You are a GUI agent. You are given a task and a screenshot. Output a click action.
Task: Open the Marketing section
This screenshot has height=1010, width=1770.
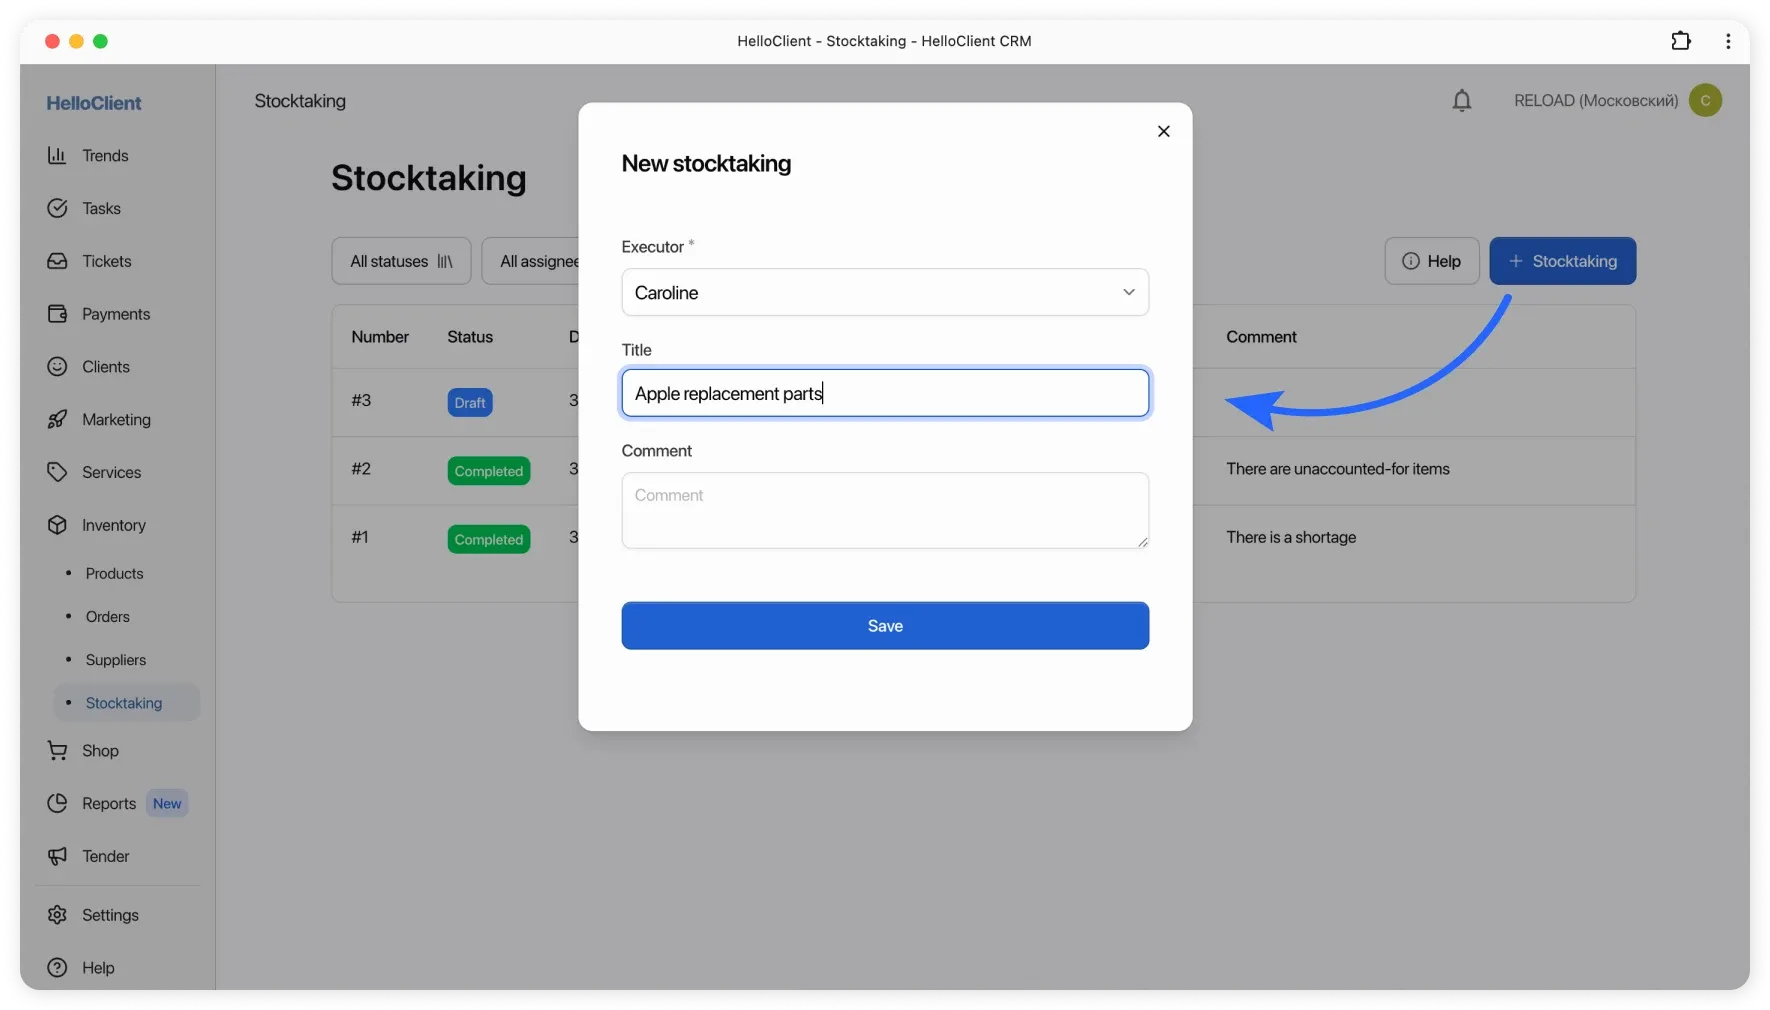coord(115,419)
